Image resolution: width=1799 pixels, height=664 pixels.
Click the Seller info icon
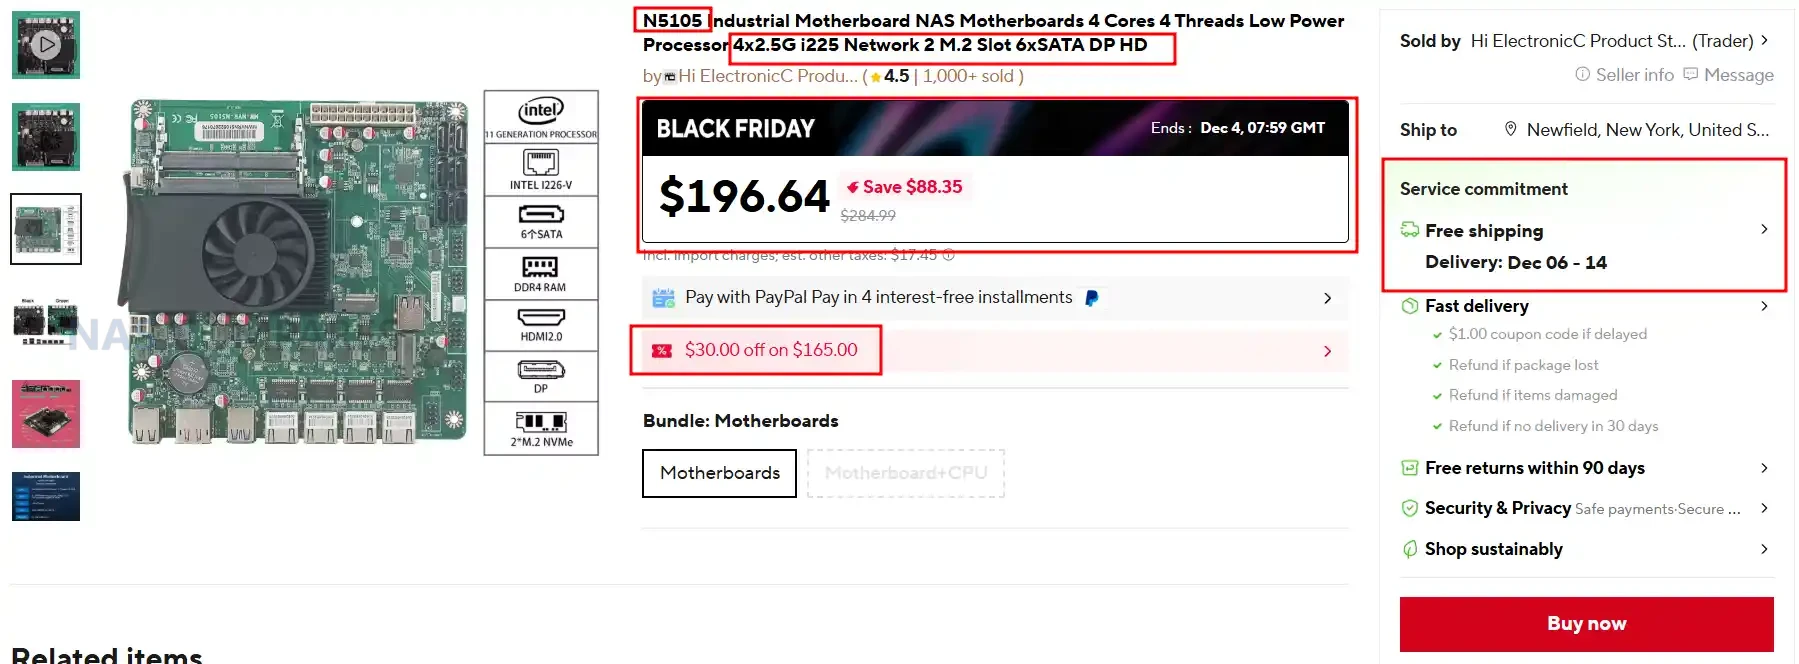click(x=1582, y=74)
